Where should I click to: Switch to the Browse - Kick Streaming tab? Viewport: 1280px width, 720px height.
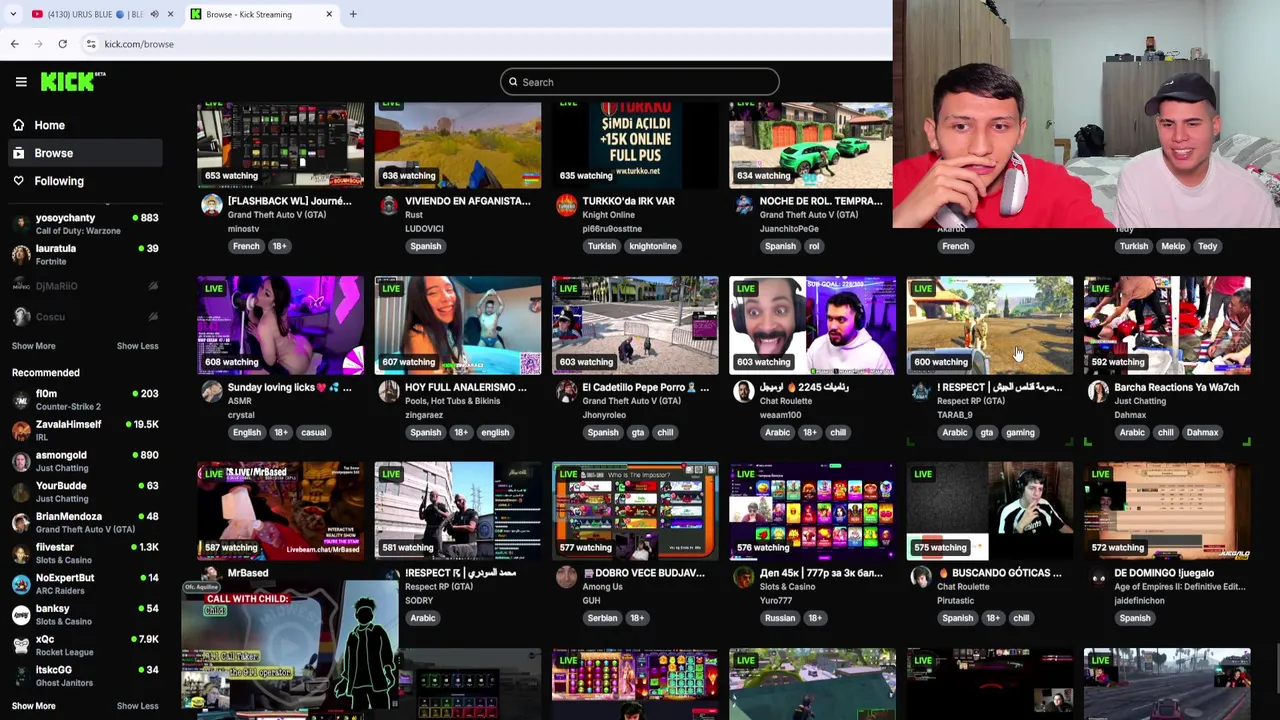261,14
